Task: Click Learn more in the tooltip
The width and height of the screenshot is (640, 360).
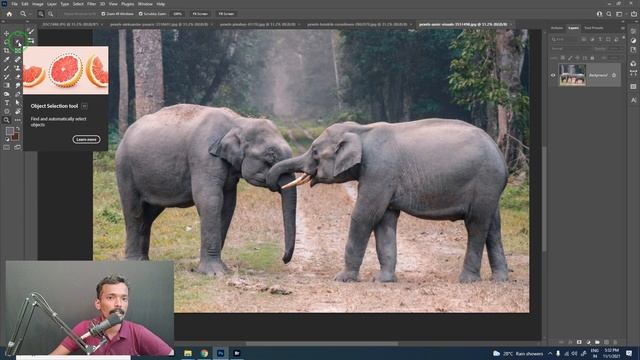Action: pos(87,139)
